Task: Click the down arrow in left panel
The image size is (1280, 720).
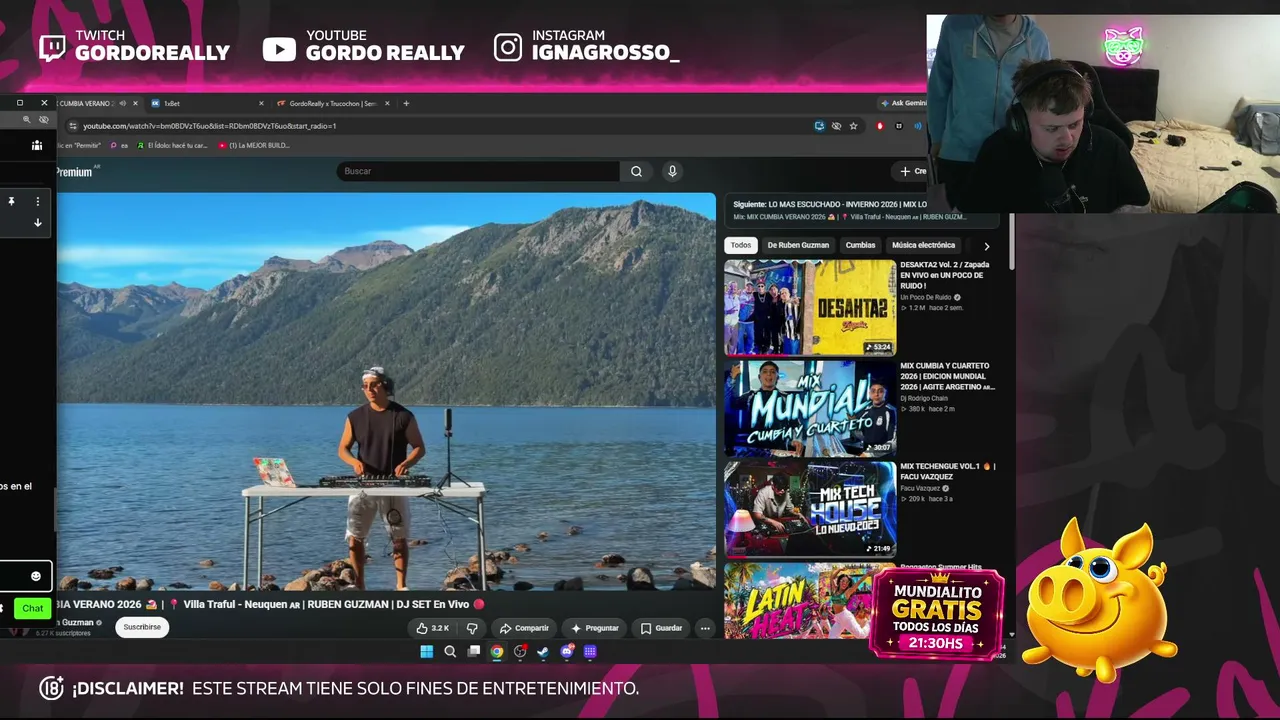Action: (x=38, y=223)
